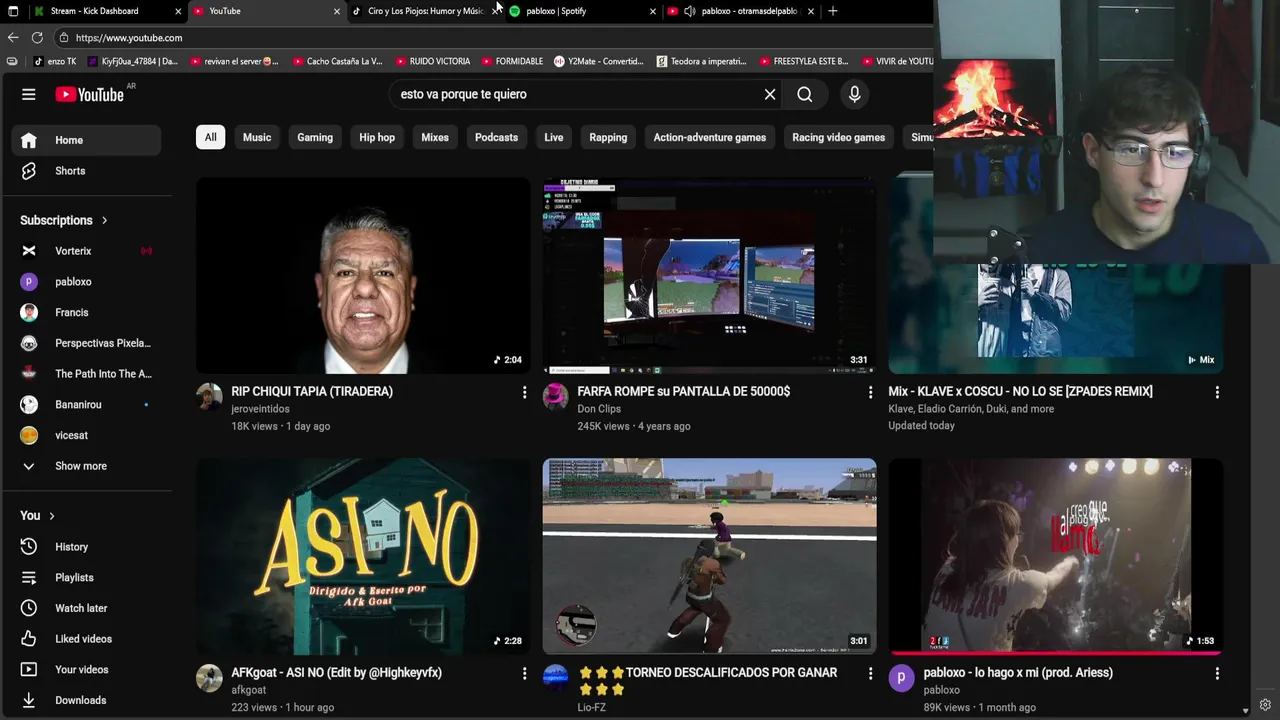Go back with browser back arrow

13,38
